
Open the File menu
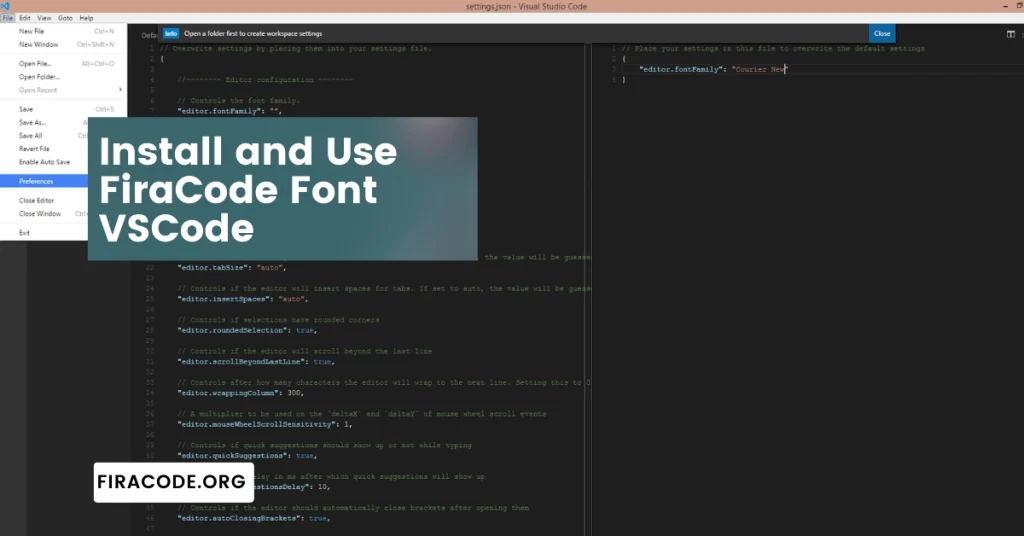point(7,18)
